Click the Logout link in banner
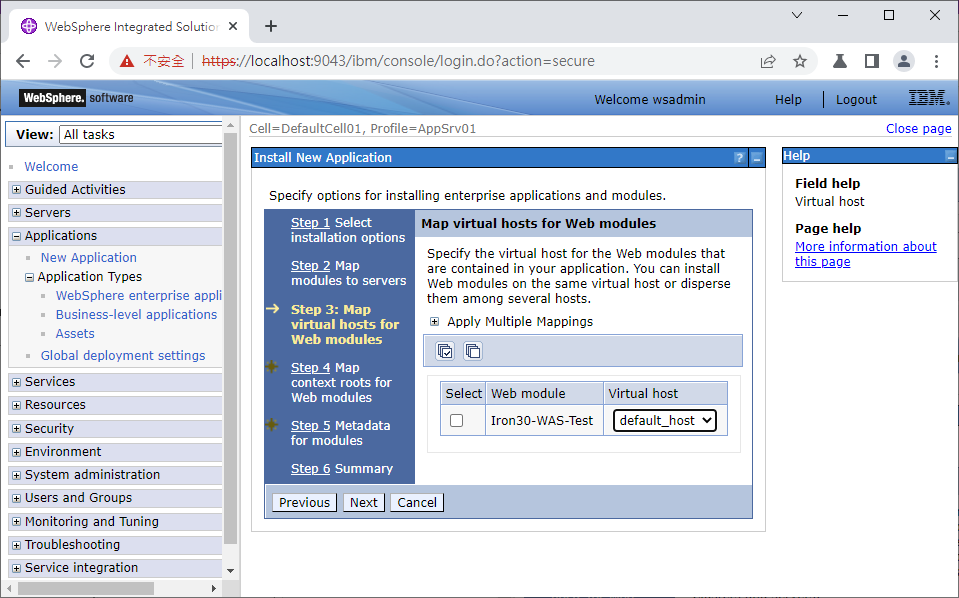The image size is (959, 598). pos(856,100)
